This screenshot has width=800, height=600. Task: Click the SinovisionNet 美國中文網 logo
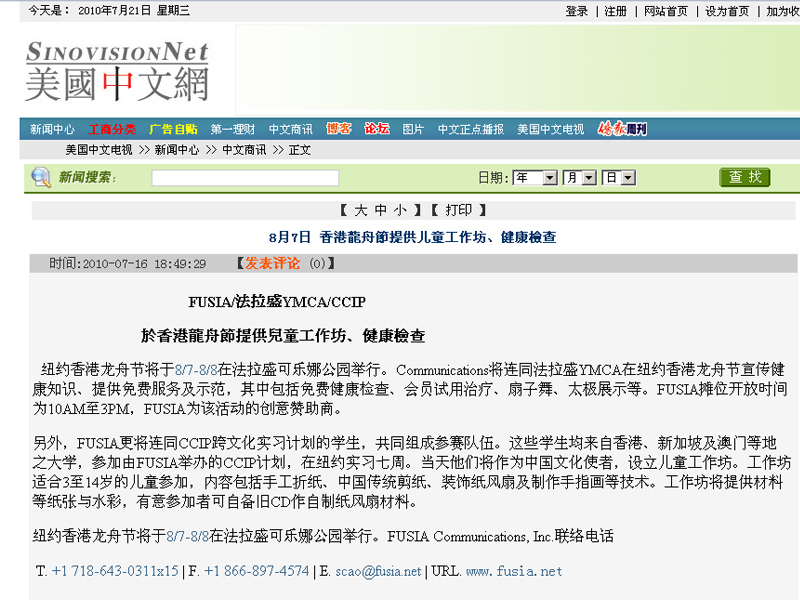pos(117,71)
